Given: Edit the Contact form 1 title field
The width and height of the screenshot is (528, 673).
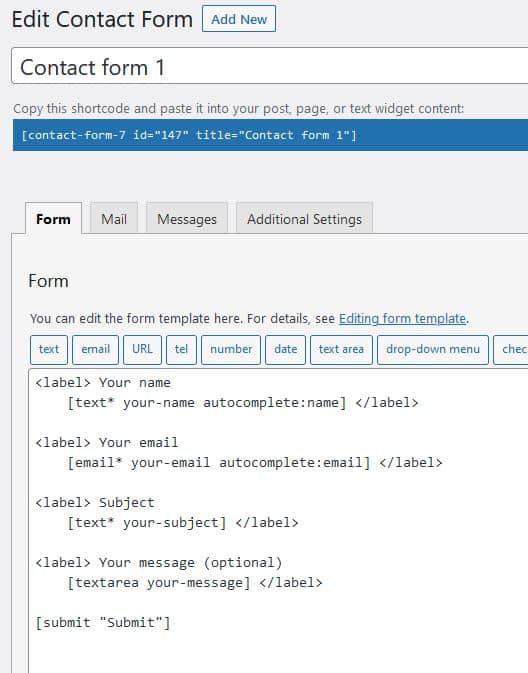Looking at the screenshot, I should pos(270,67).
